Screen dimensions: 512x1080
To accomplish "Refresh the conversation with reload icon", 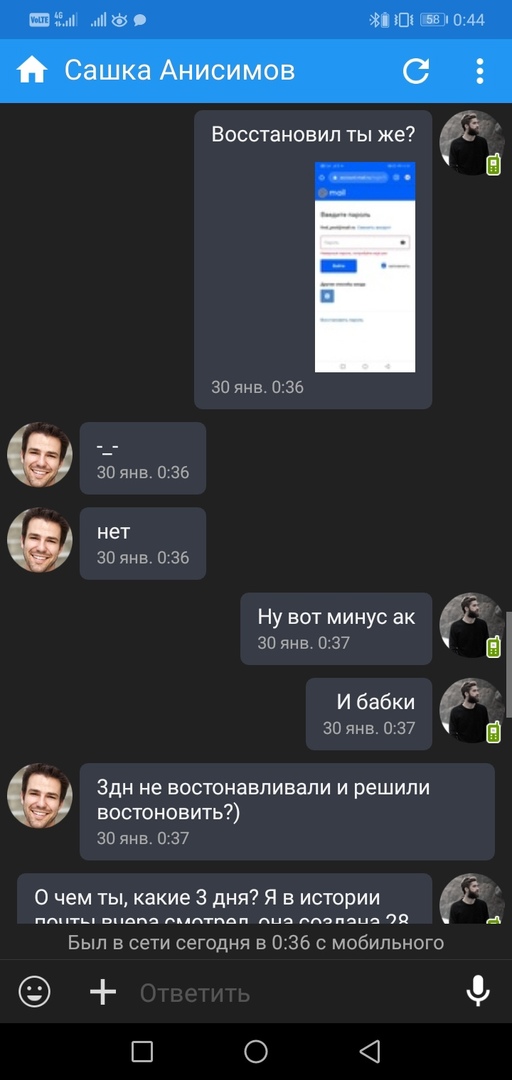I will click(x=416, y=70).
